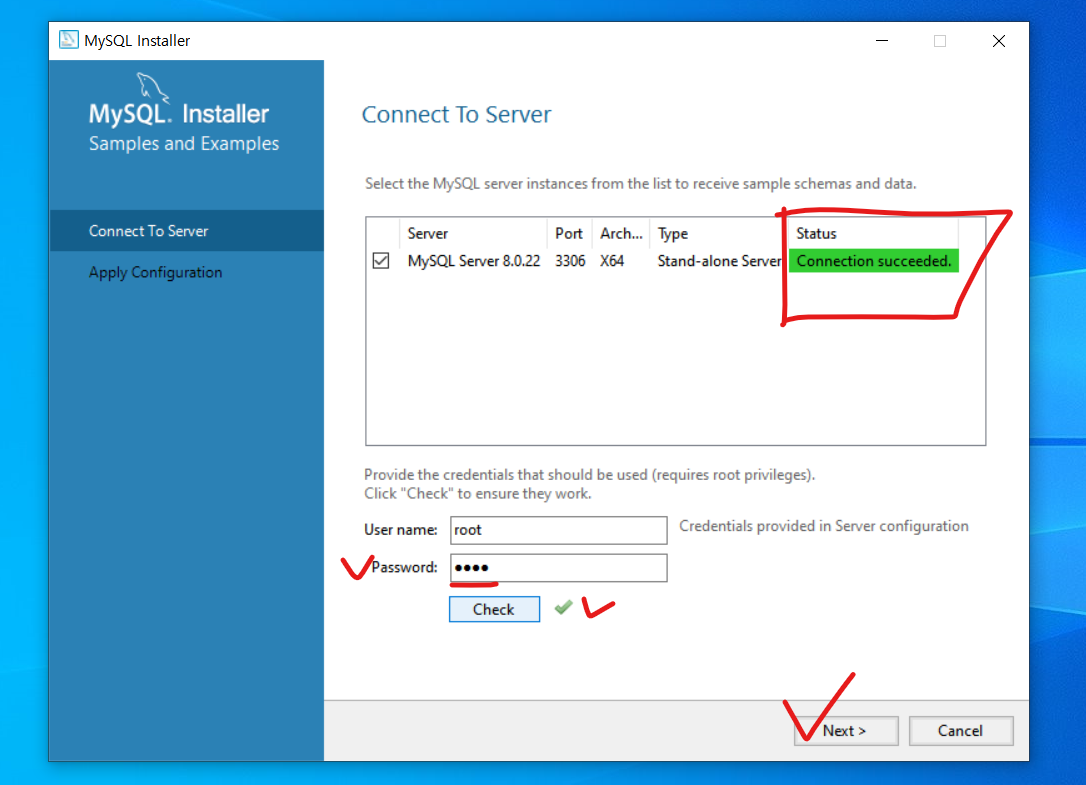This screenshot has width=1086, height=785.
Task: Close the MySQL Installer window
Action: tap(999, 41)
